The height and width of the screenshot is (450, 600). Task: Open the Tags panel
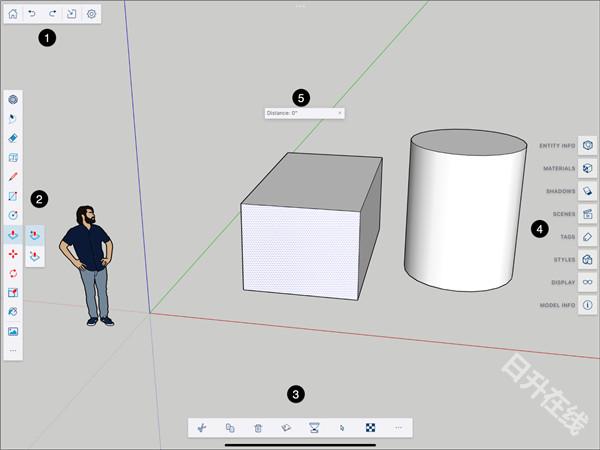click(x=587, y=237)
